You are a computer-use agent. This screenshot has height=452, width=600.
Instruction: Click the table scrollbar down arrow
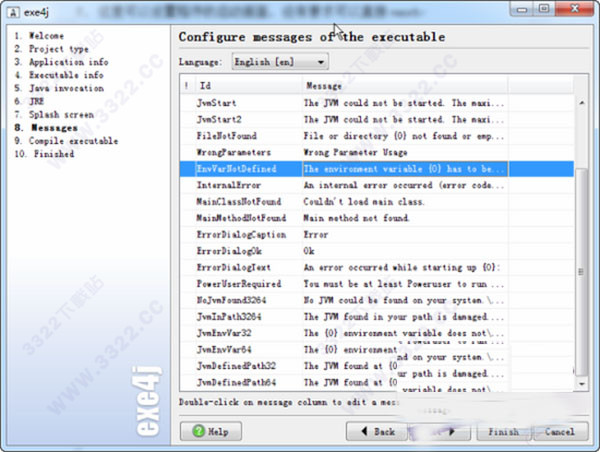[x=582, y=383]
